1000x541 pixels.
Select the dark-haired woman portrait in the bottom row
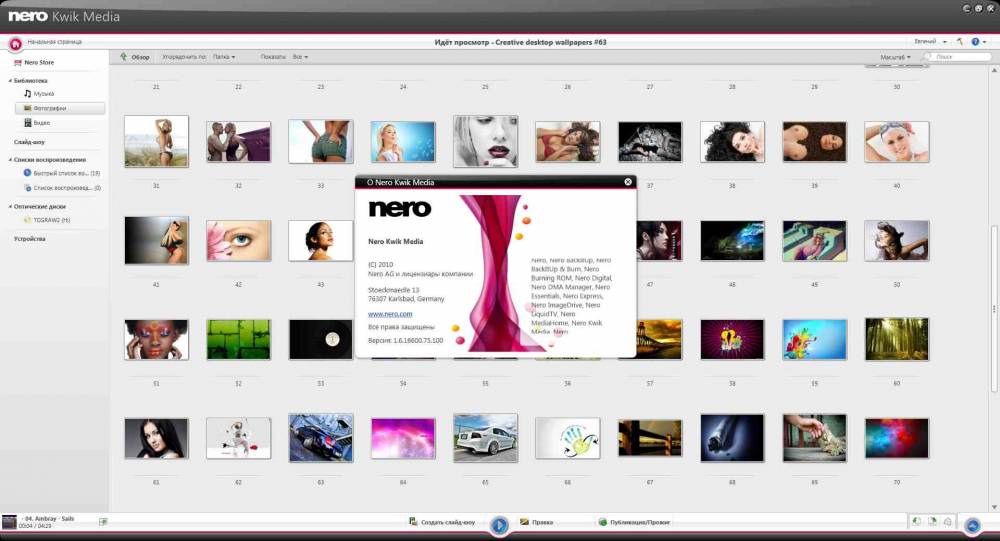pyautogui.click(x=156, y=438)
